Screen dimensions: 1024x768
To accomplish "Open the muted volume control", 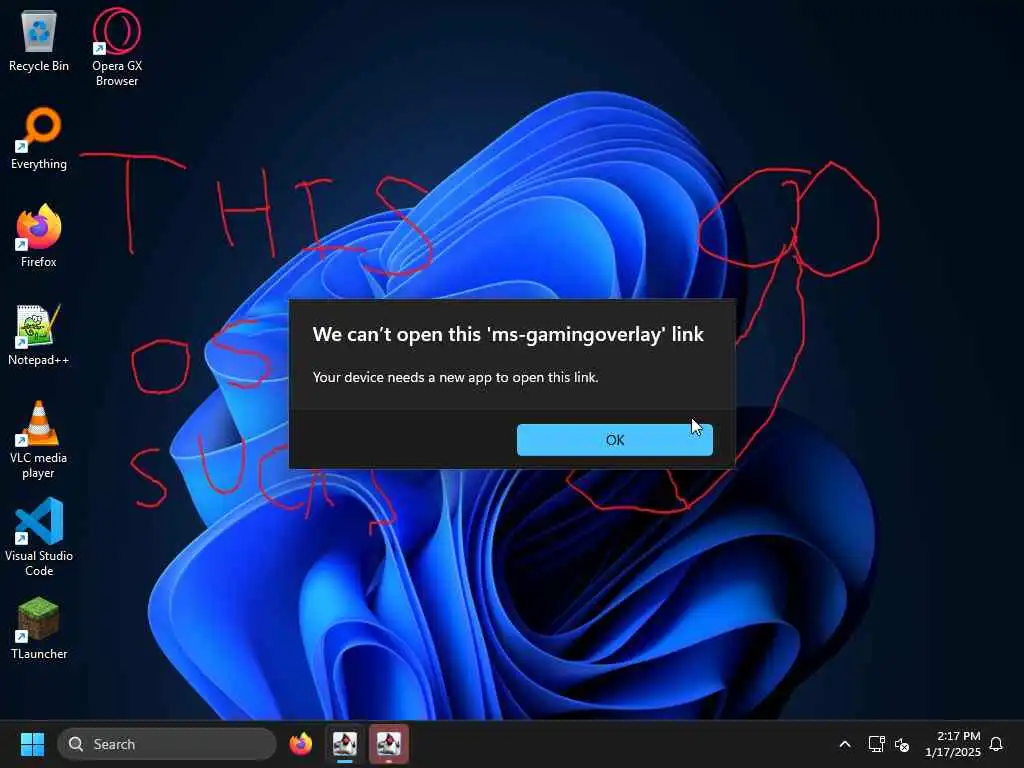I will click(902, 744).
